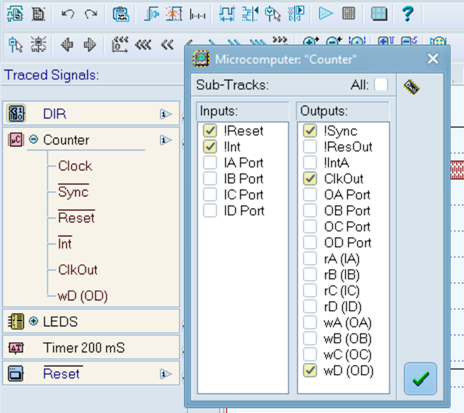Click the clipboard waveform toolbar icon
The height and width of the screenshot is (413, 464).
[x=121, y=14]
